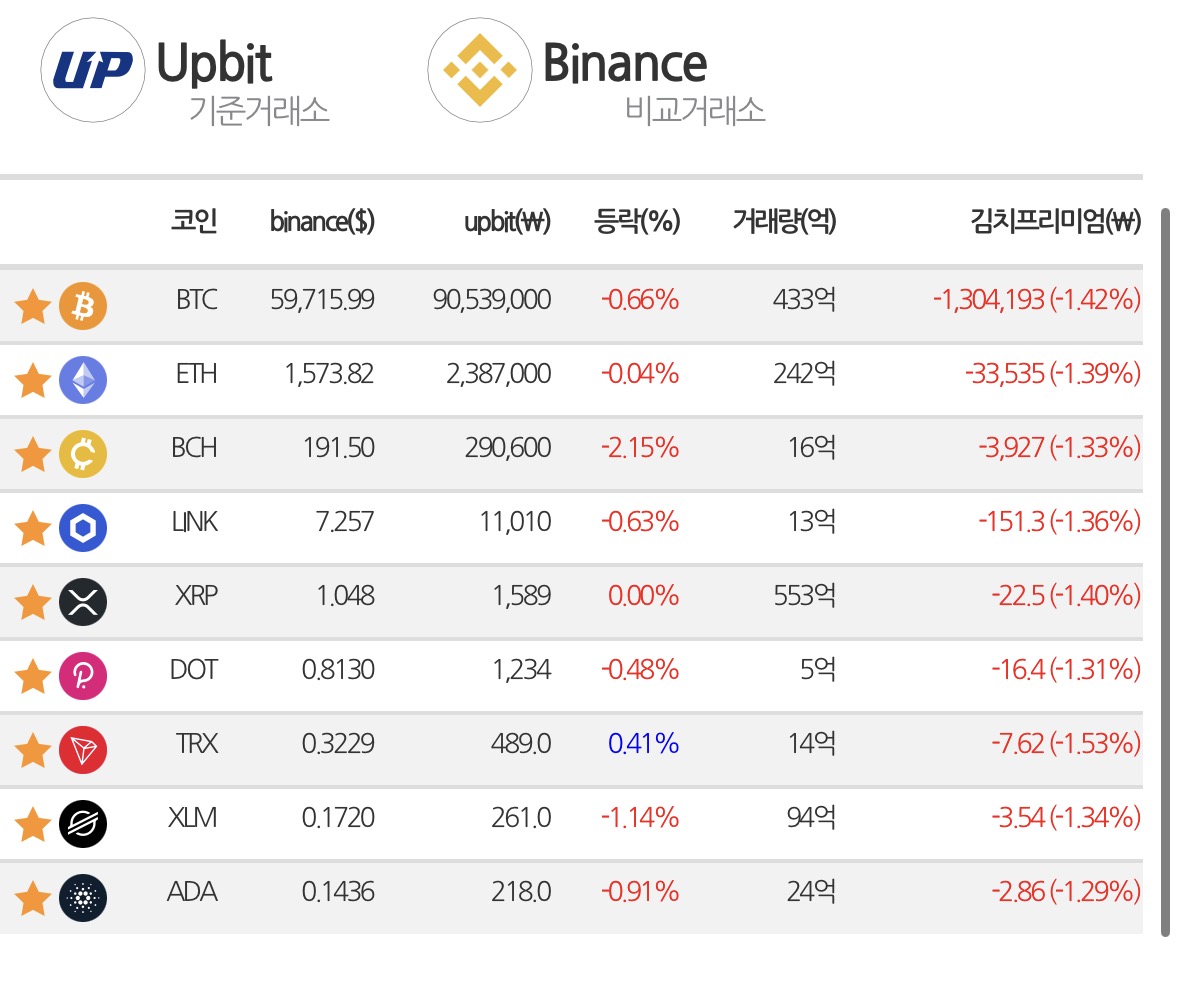The height and width of the screenshot is (1002, 1179).
Task: Toggle the favorite star for DOT
Action: 33,676
